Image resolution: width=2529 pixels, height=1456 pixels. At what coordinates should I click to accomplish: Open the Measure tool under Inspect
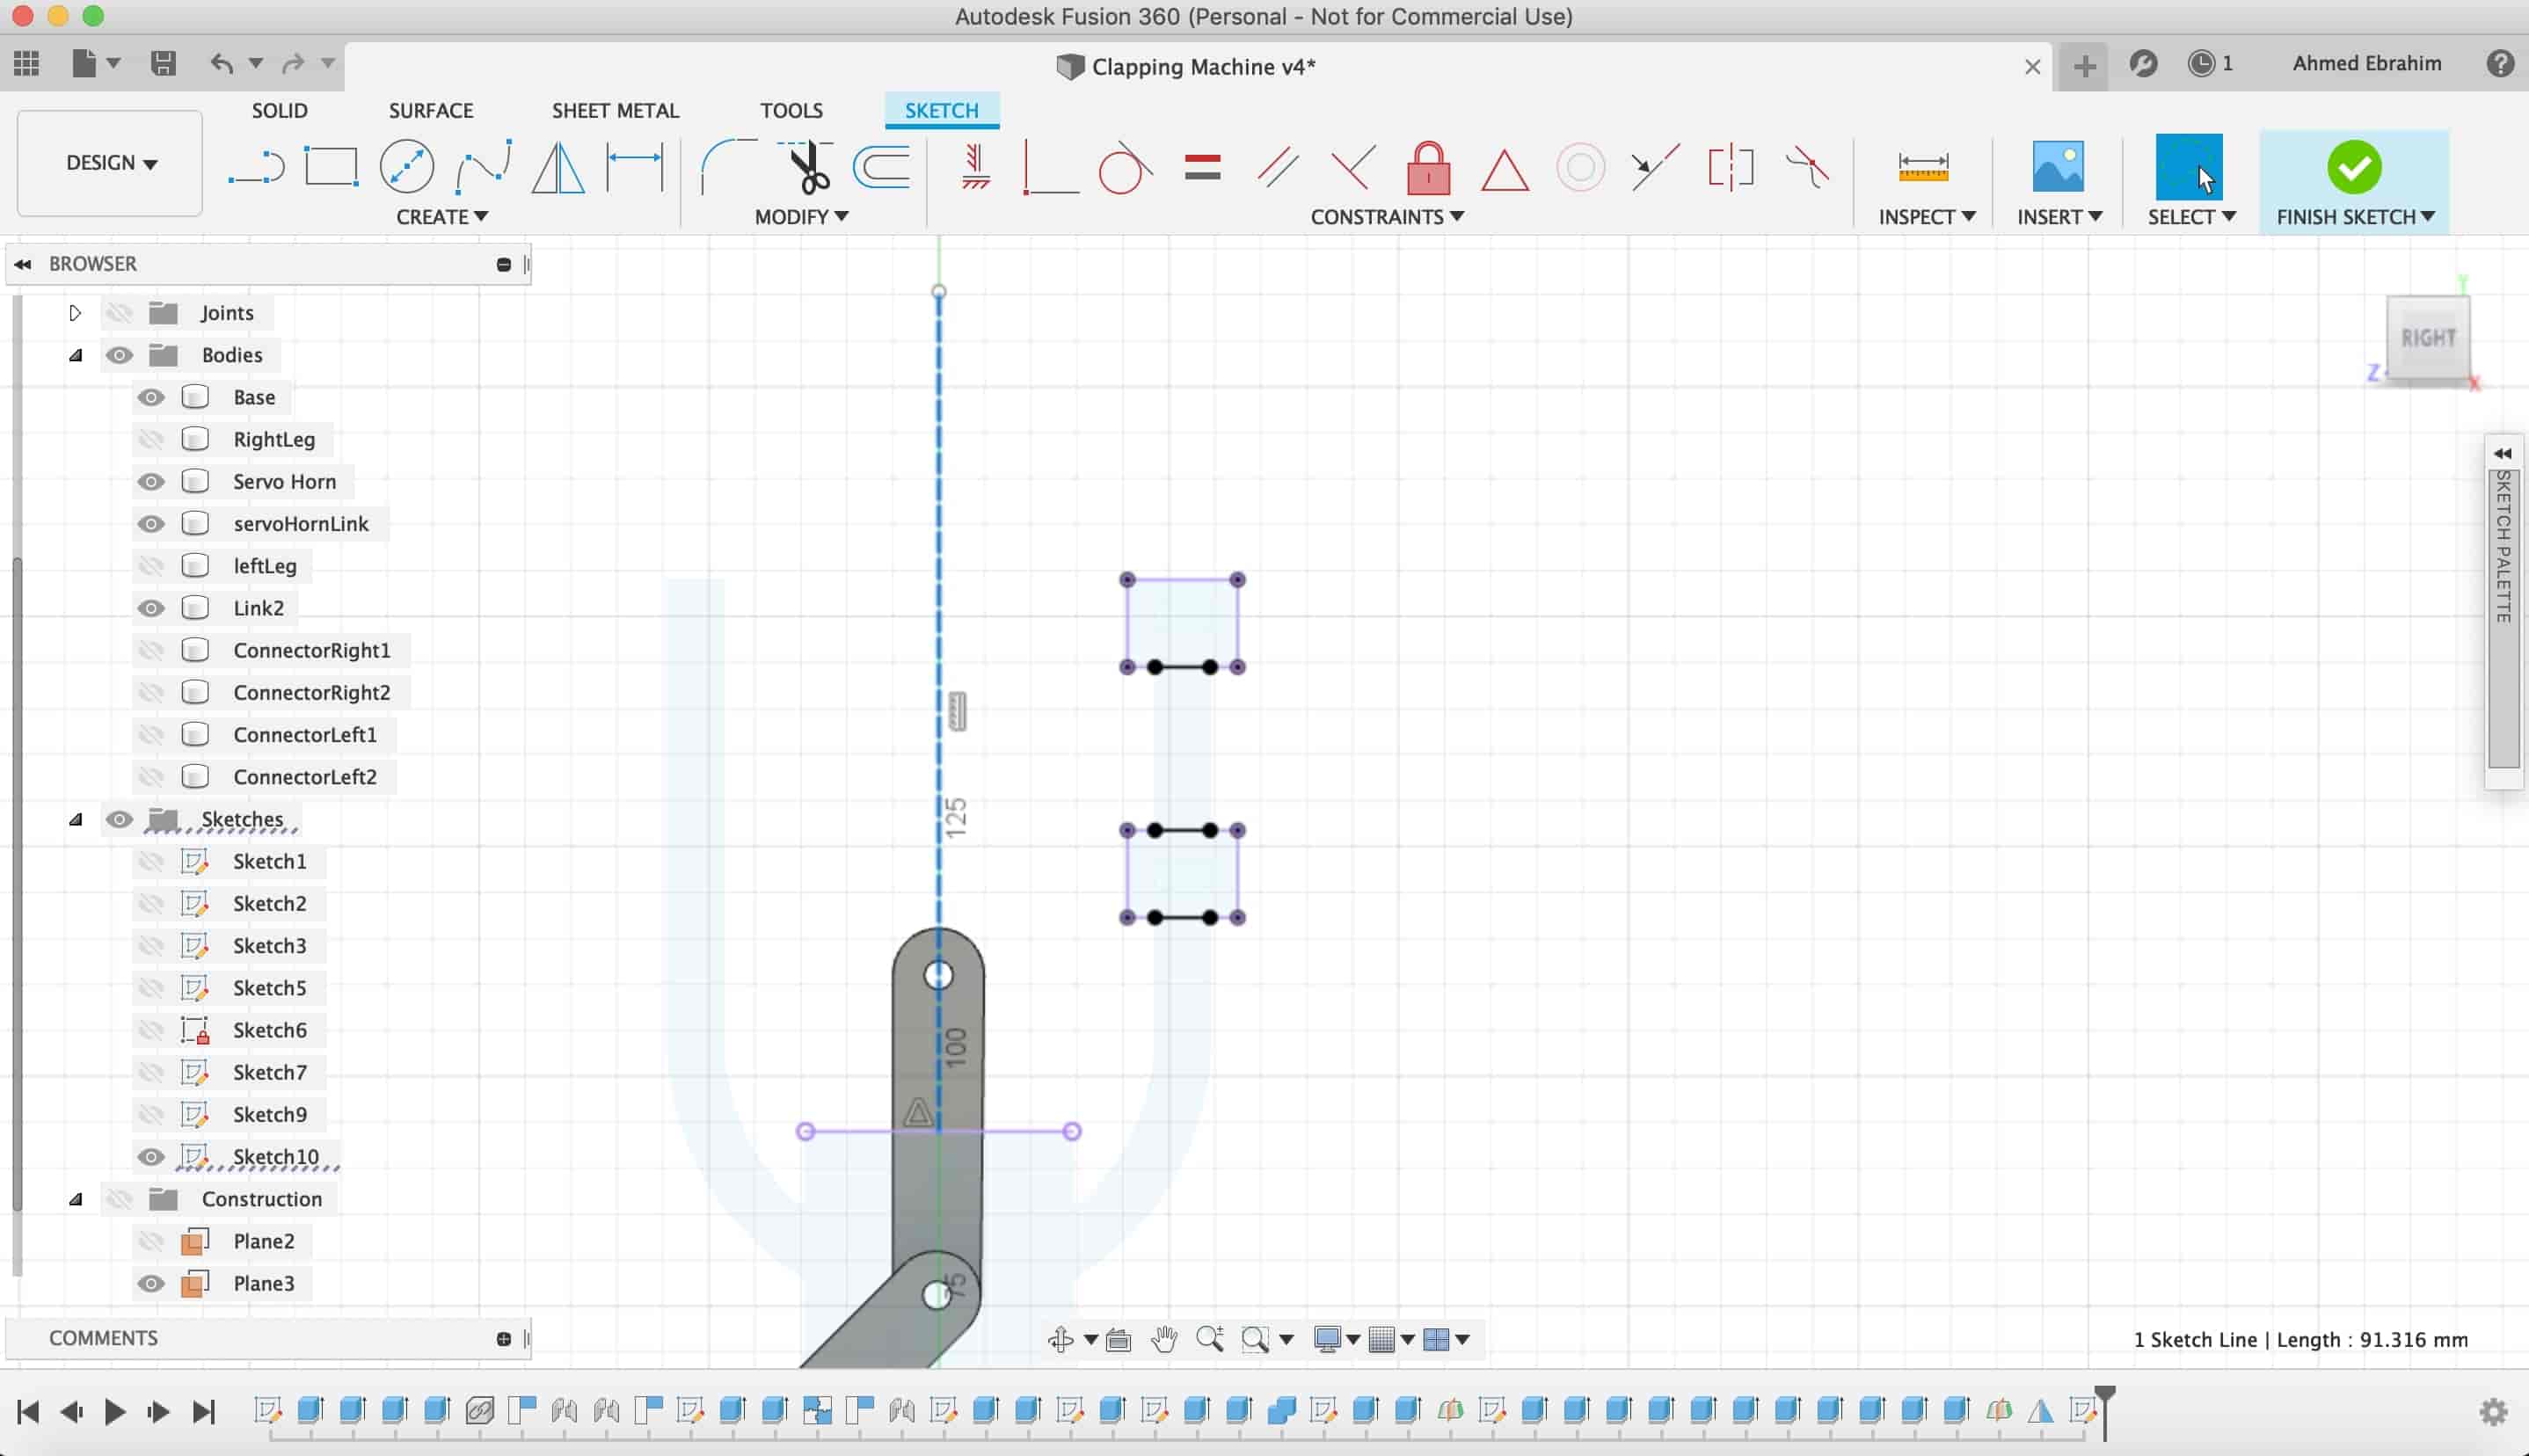tap(1923, 167)
